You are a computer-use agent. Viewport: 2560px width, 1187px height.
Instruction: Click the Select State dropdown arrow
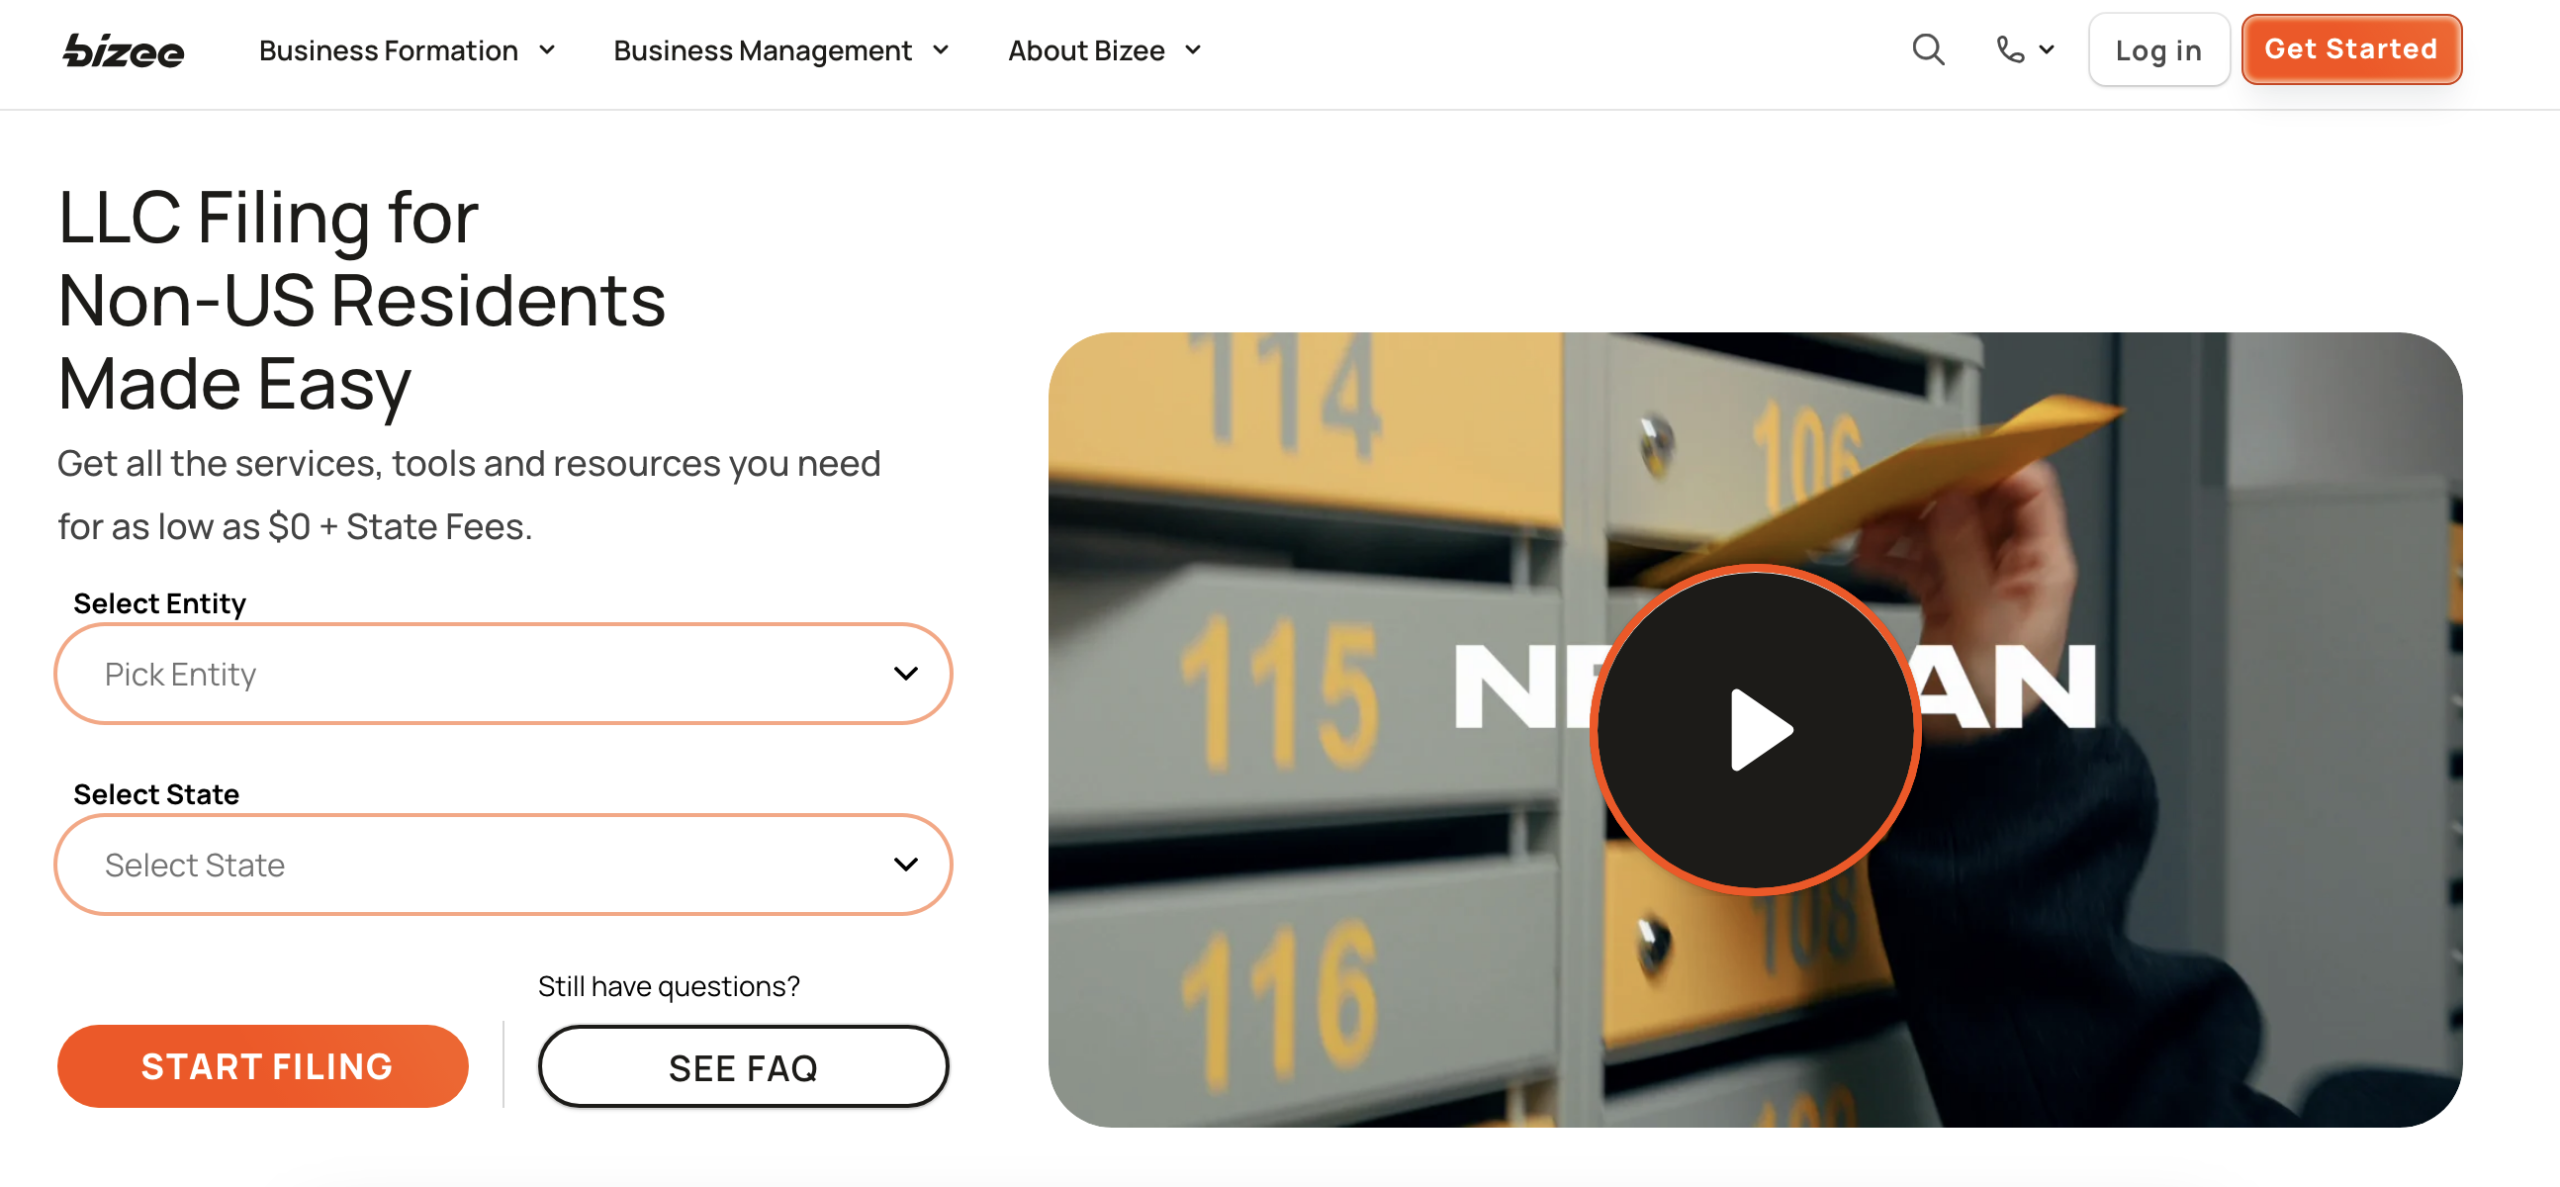905,864
